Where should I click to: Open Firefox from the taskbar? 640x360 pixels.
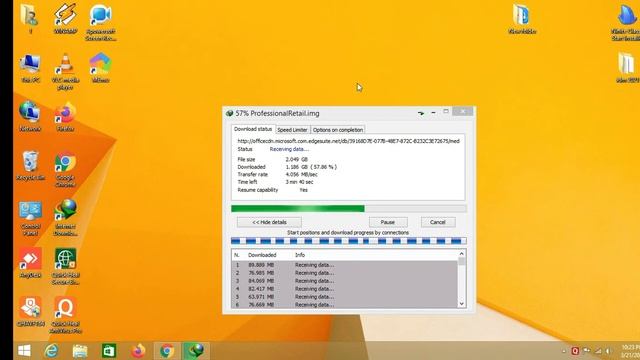point(138,351)
